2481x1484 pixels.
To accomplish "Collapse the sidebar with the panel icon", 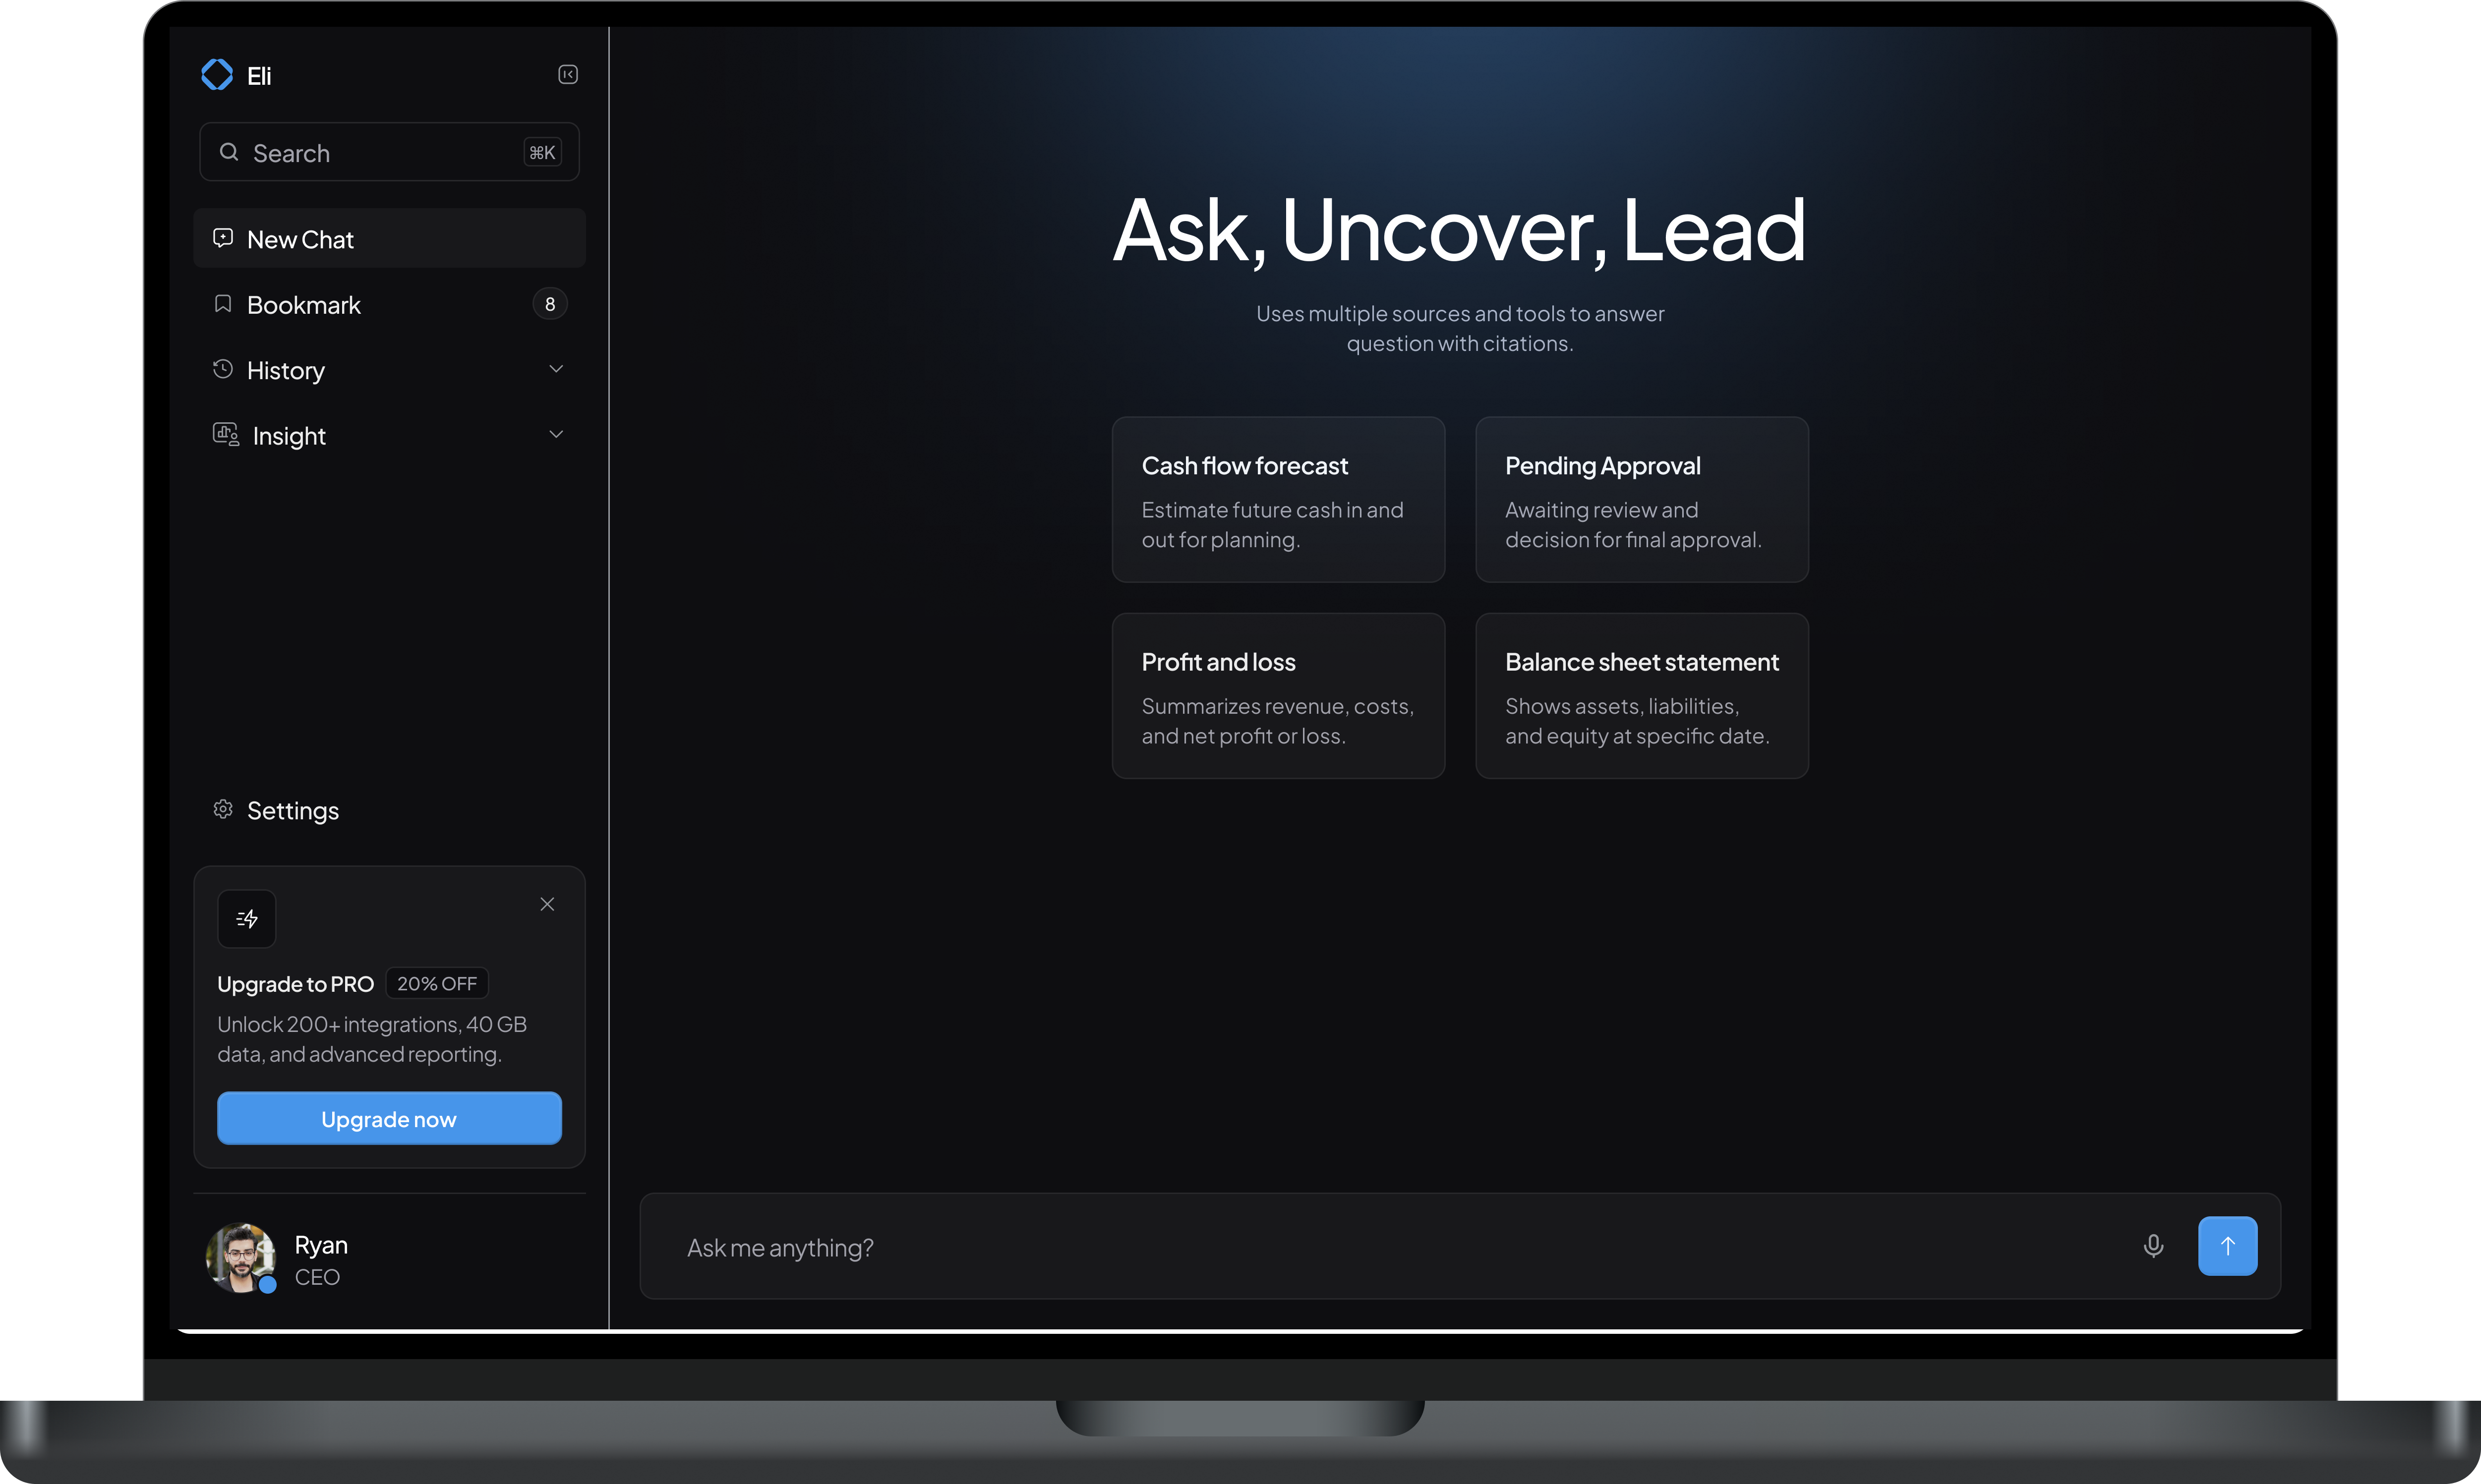I will tap(567, 75).
